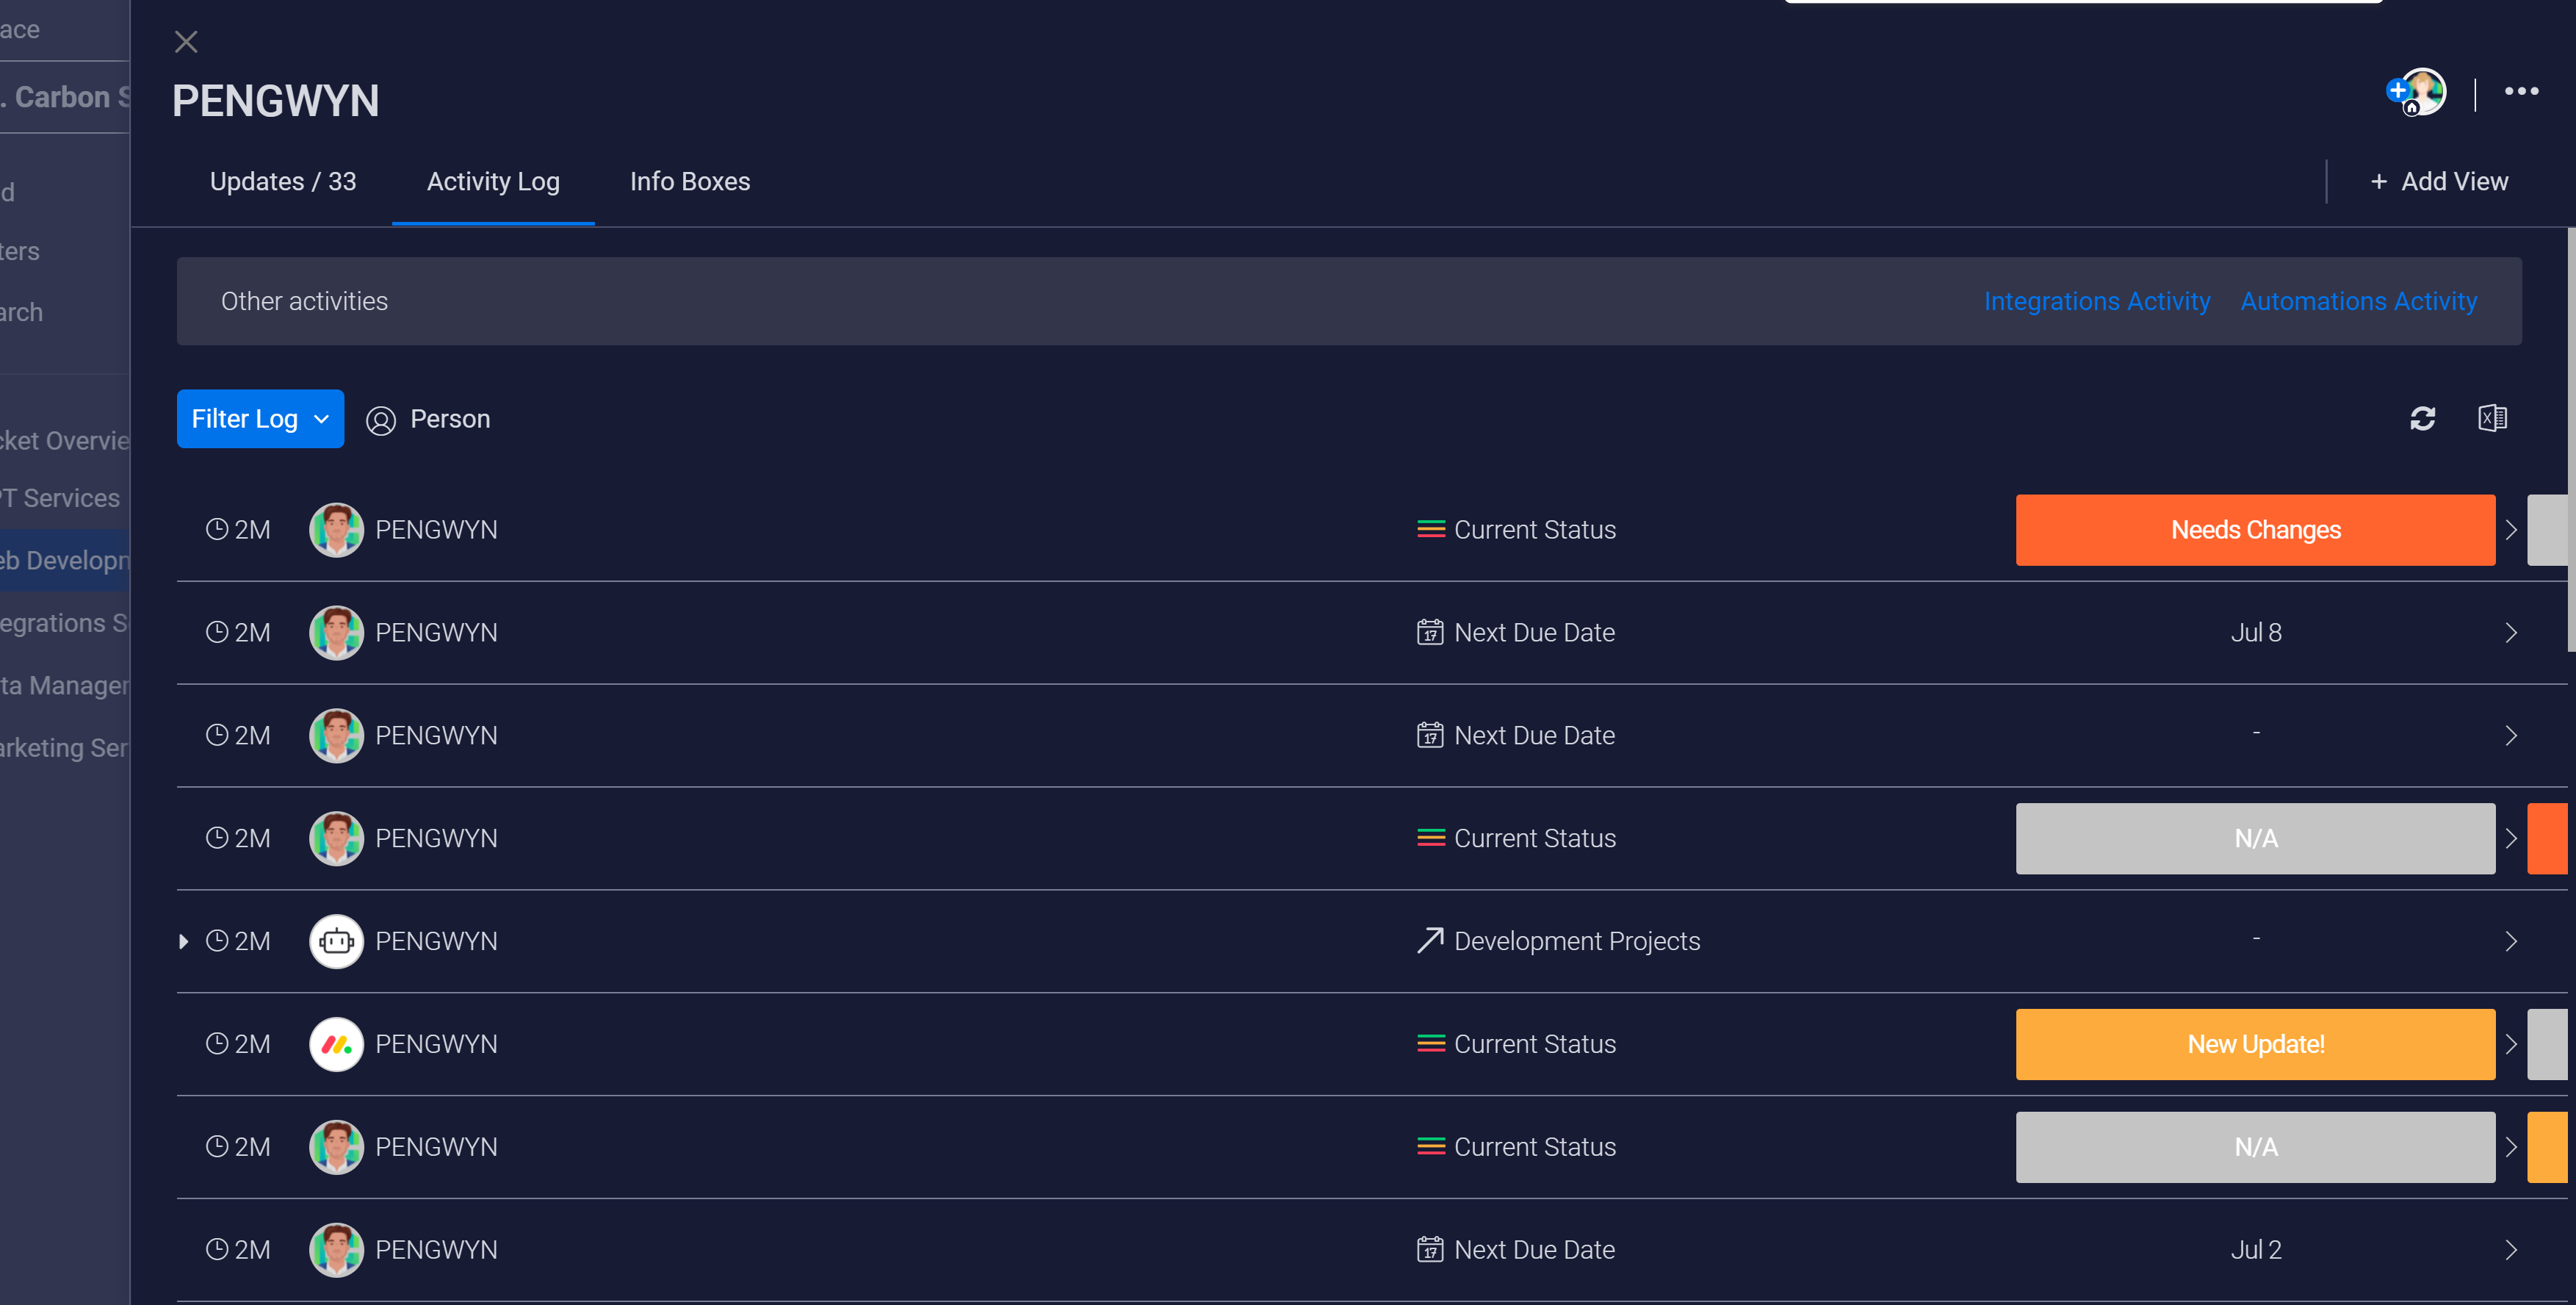The width and height of the screenshot is (2576, 1305).
Task: Click the monday.com logo avatar
Action: coord(336,1044)
